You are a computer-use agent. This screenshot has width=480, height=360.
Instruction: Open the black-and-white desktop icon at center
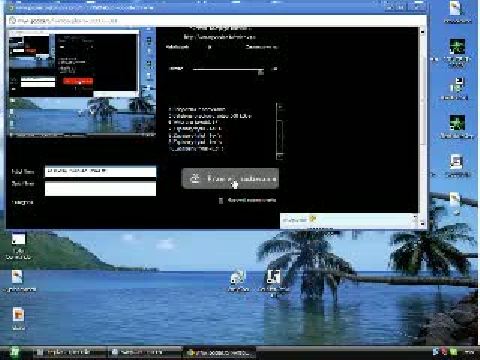(273, 278)
